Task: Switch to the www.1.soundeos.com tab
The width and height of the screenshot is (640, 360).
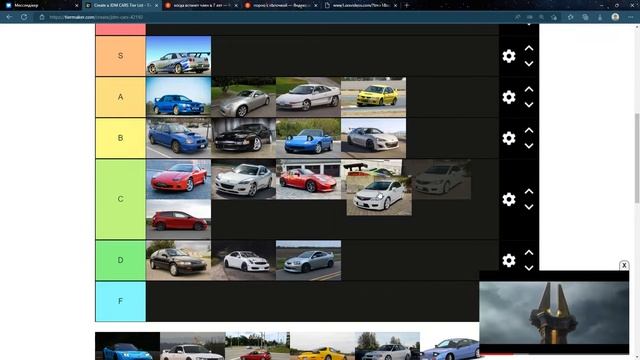Action: pyautogui.click(x=361, y=5)
